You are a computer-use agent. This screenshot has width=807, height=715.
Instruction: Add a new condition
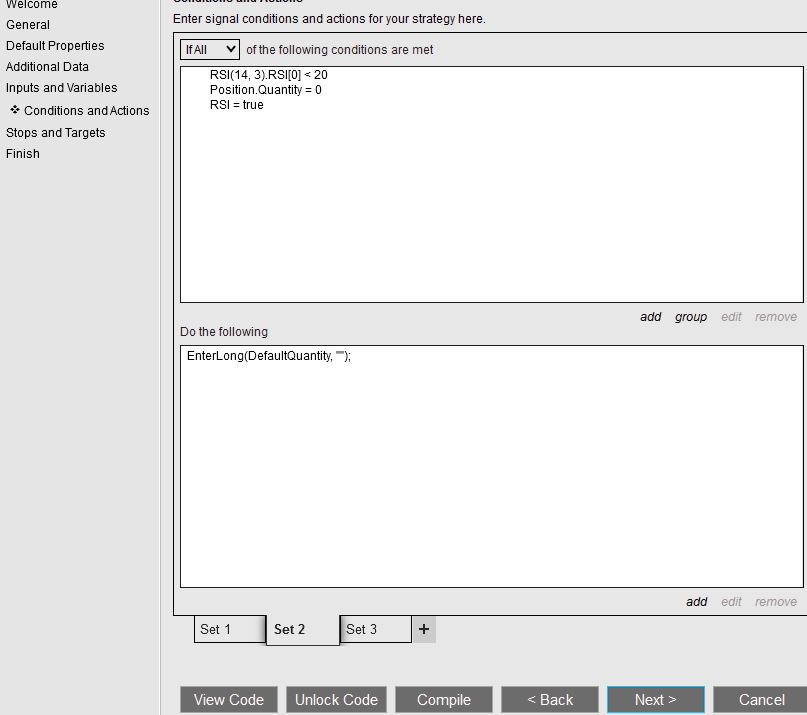click(x=651, y=317)
